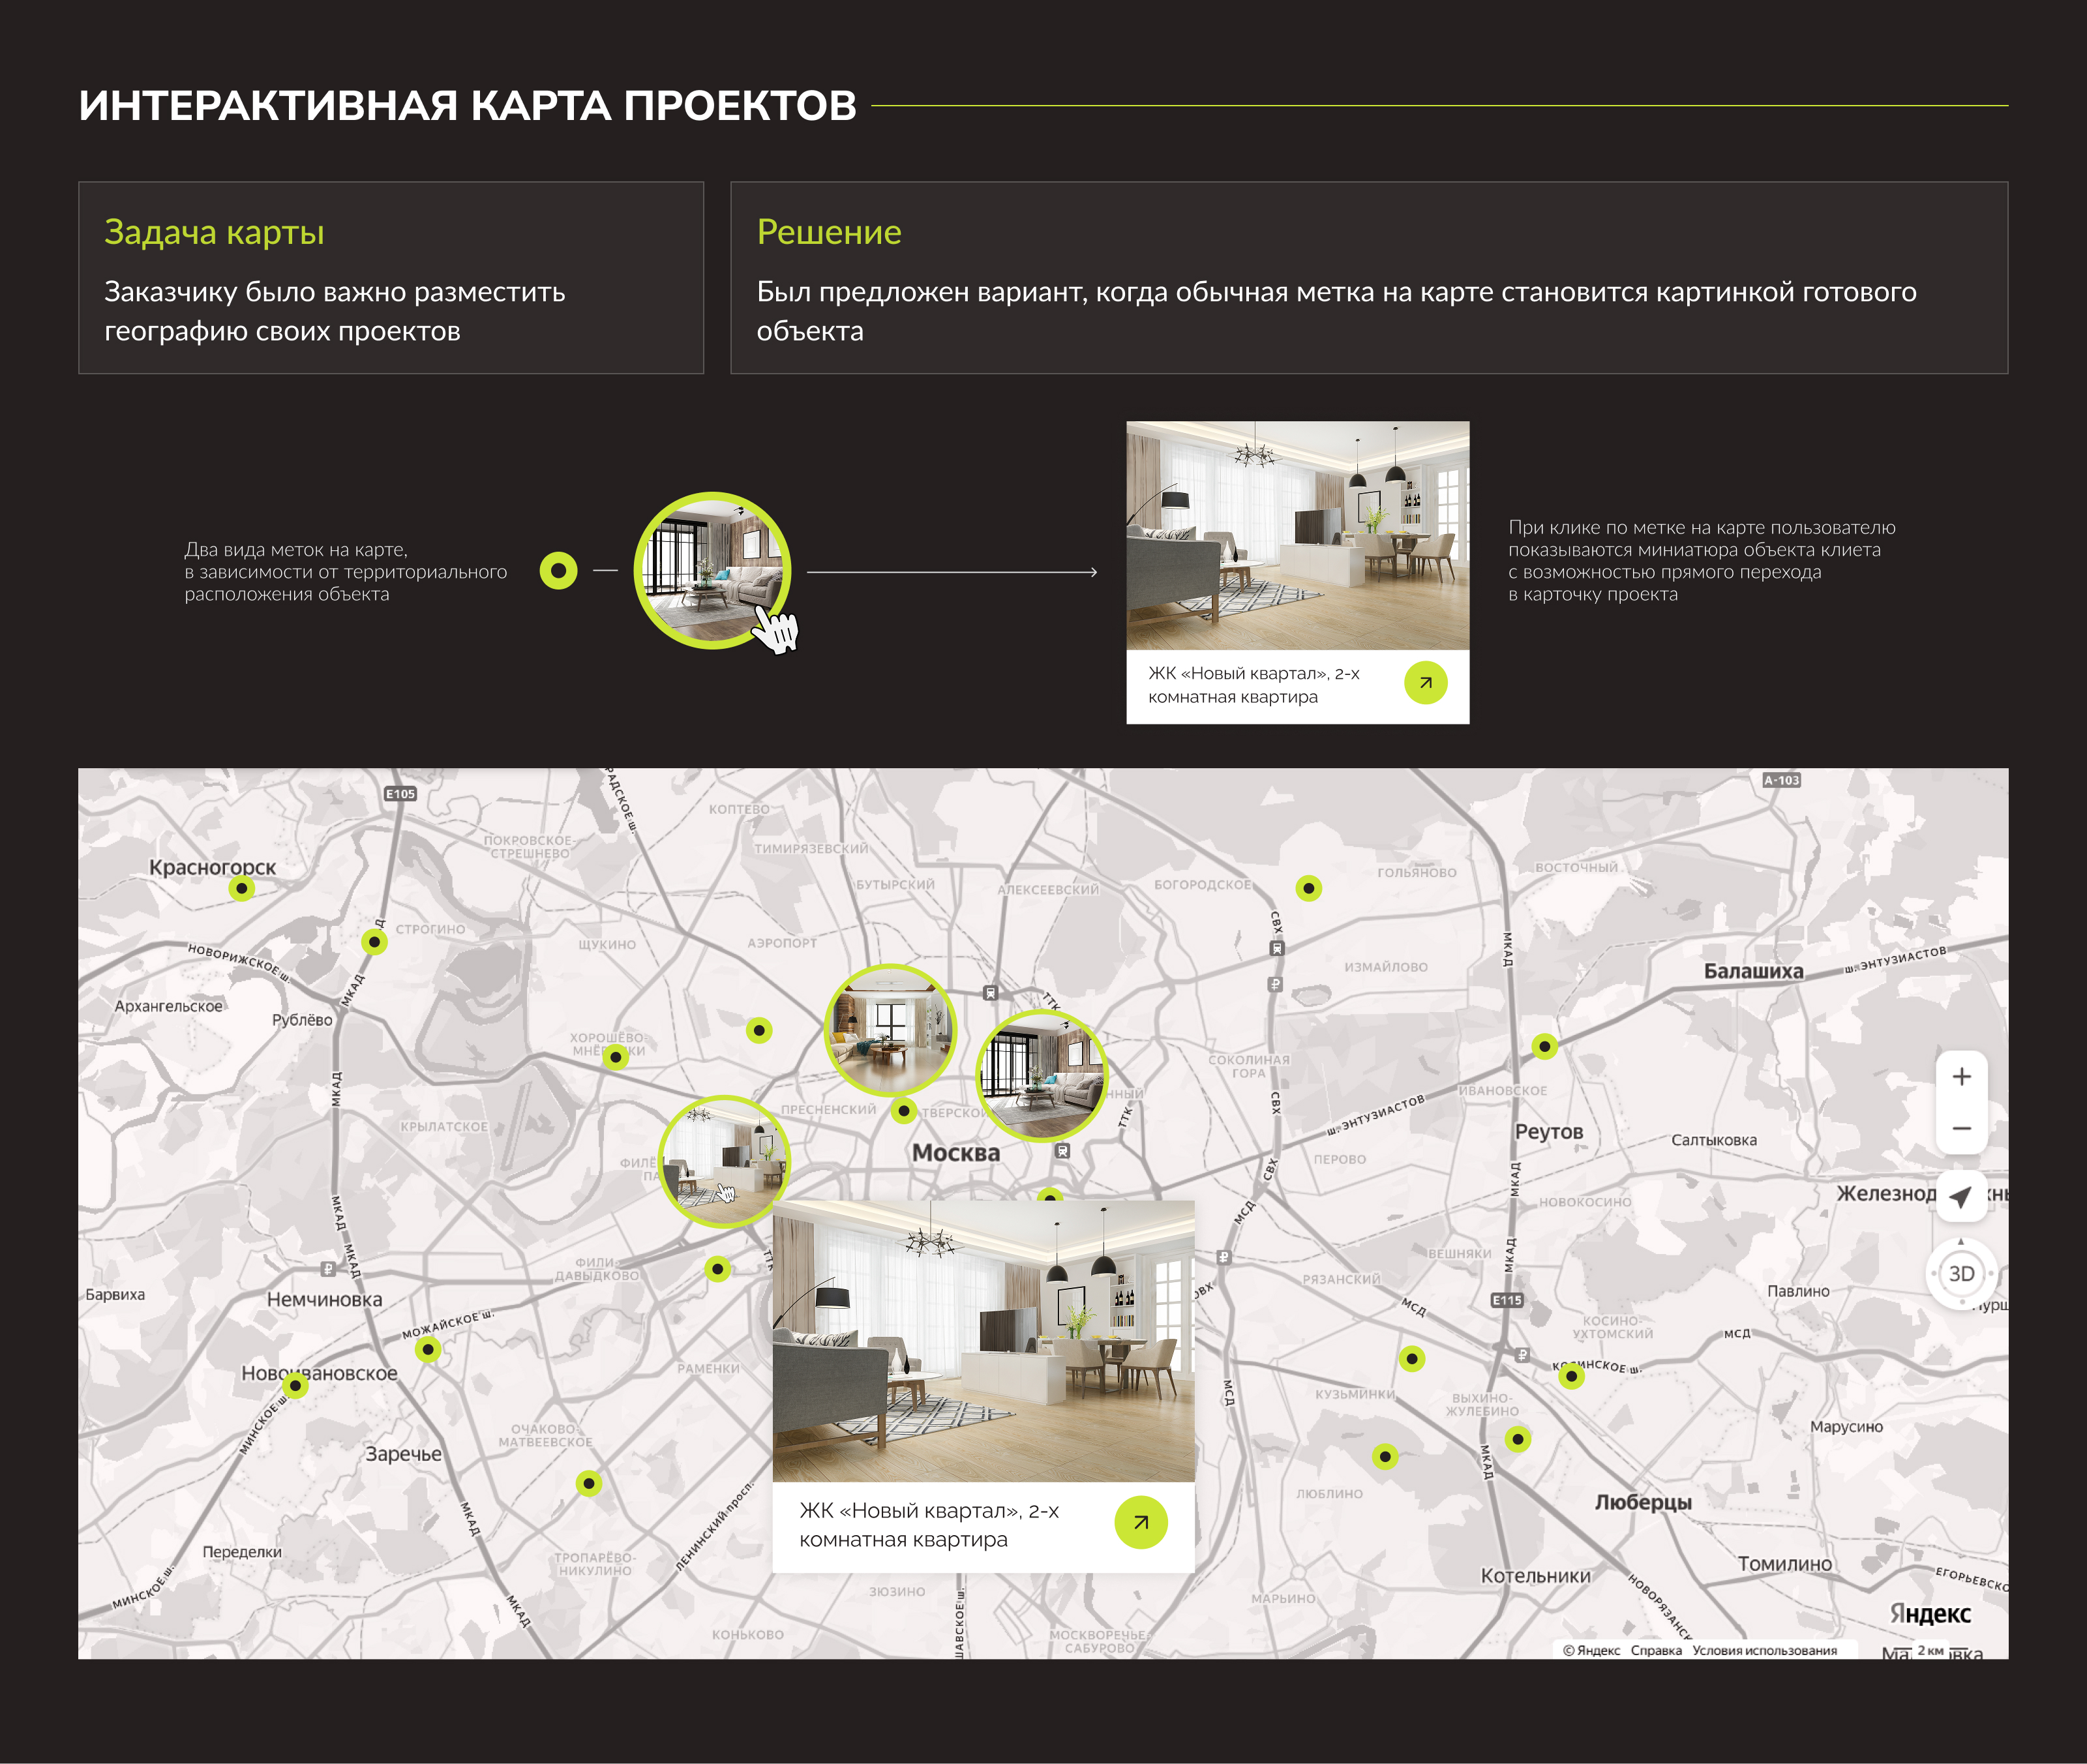2087x1764 pixels.
Task: Click the Архангельское label on map
Action: [x=168, y=1006]
